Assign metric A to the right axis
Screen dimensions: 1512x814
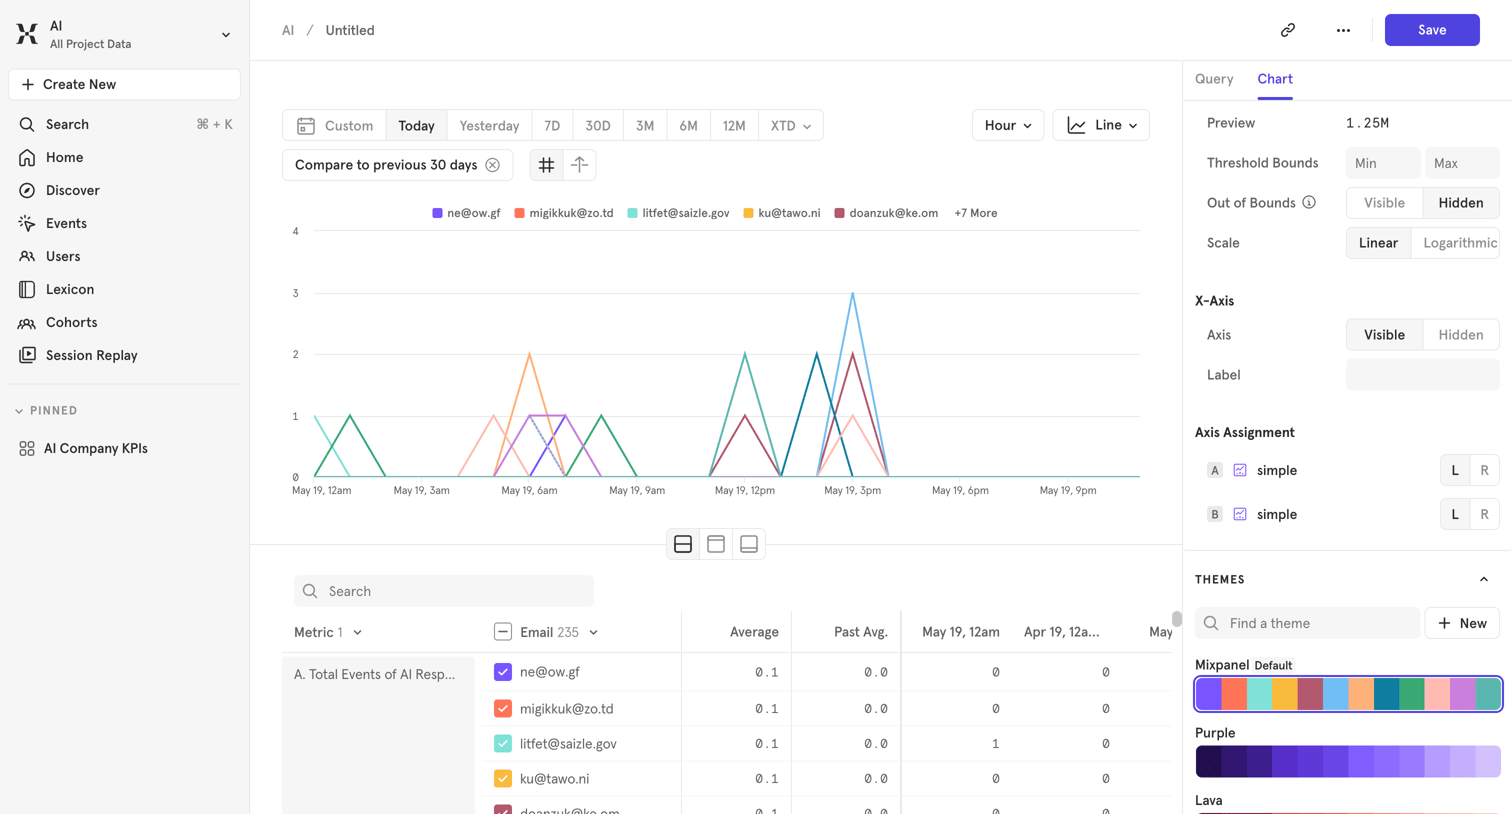pos(1484,470)
